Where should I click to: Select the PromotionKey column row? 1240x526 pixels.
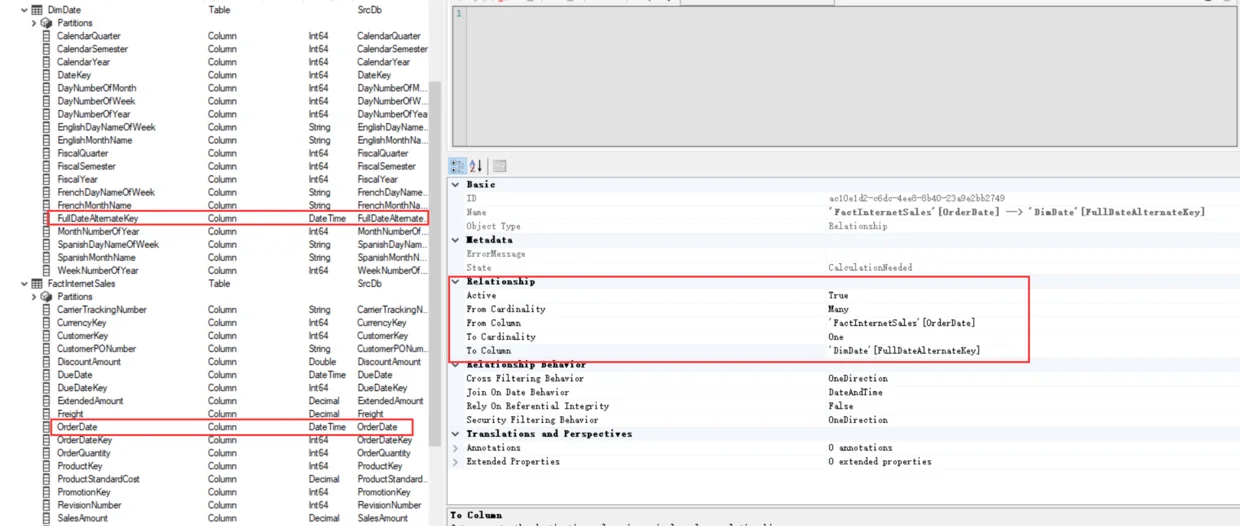pos(236,492)
